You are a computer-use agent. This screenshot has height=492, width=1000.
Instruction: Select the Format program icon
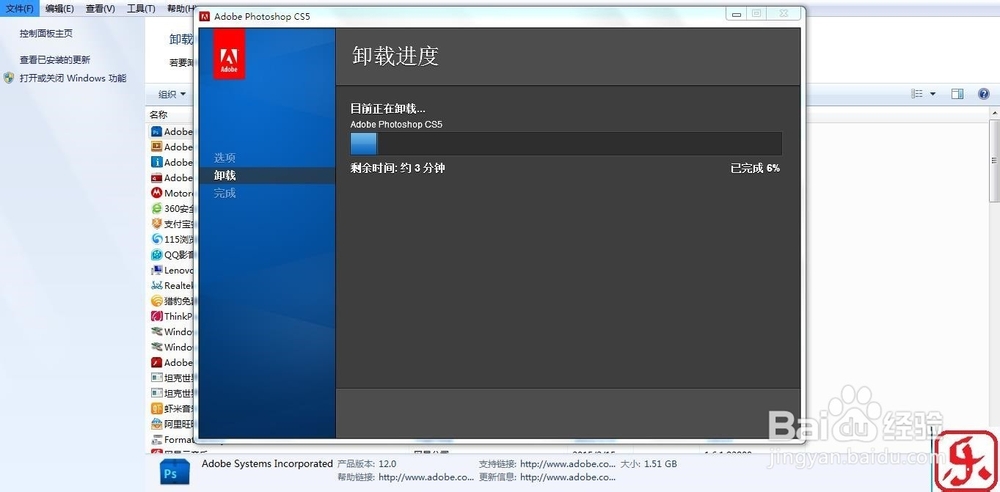[x=156, y=439]
